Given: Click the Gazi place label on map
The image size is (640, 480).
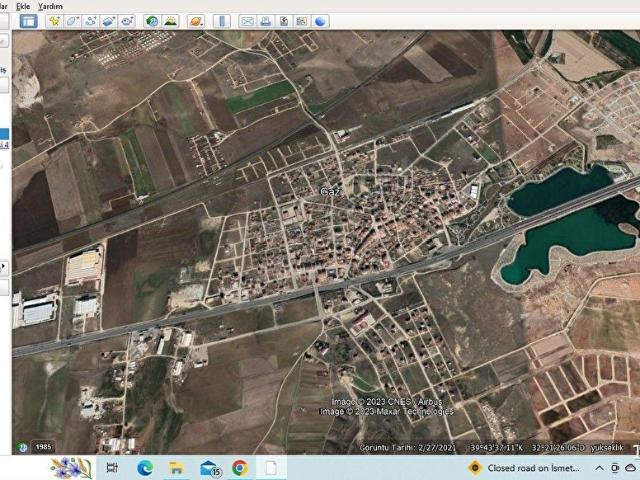Looking at the screenshot, I should [x=330, y=190].
